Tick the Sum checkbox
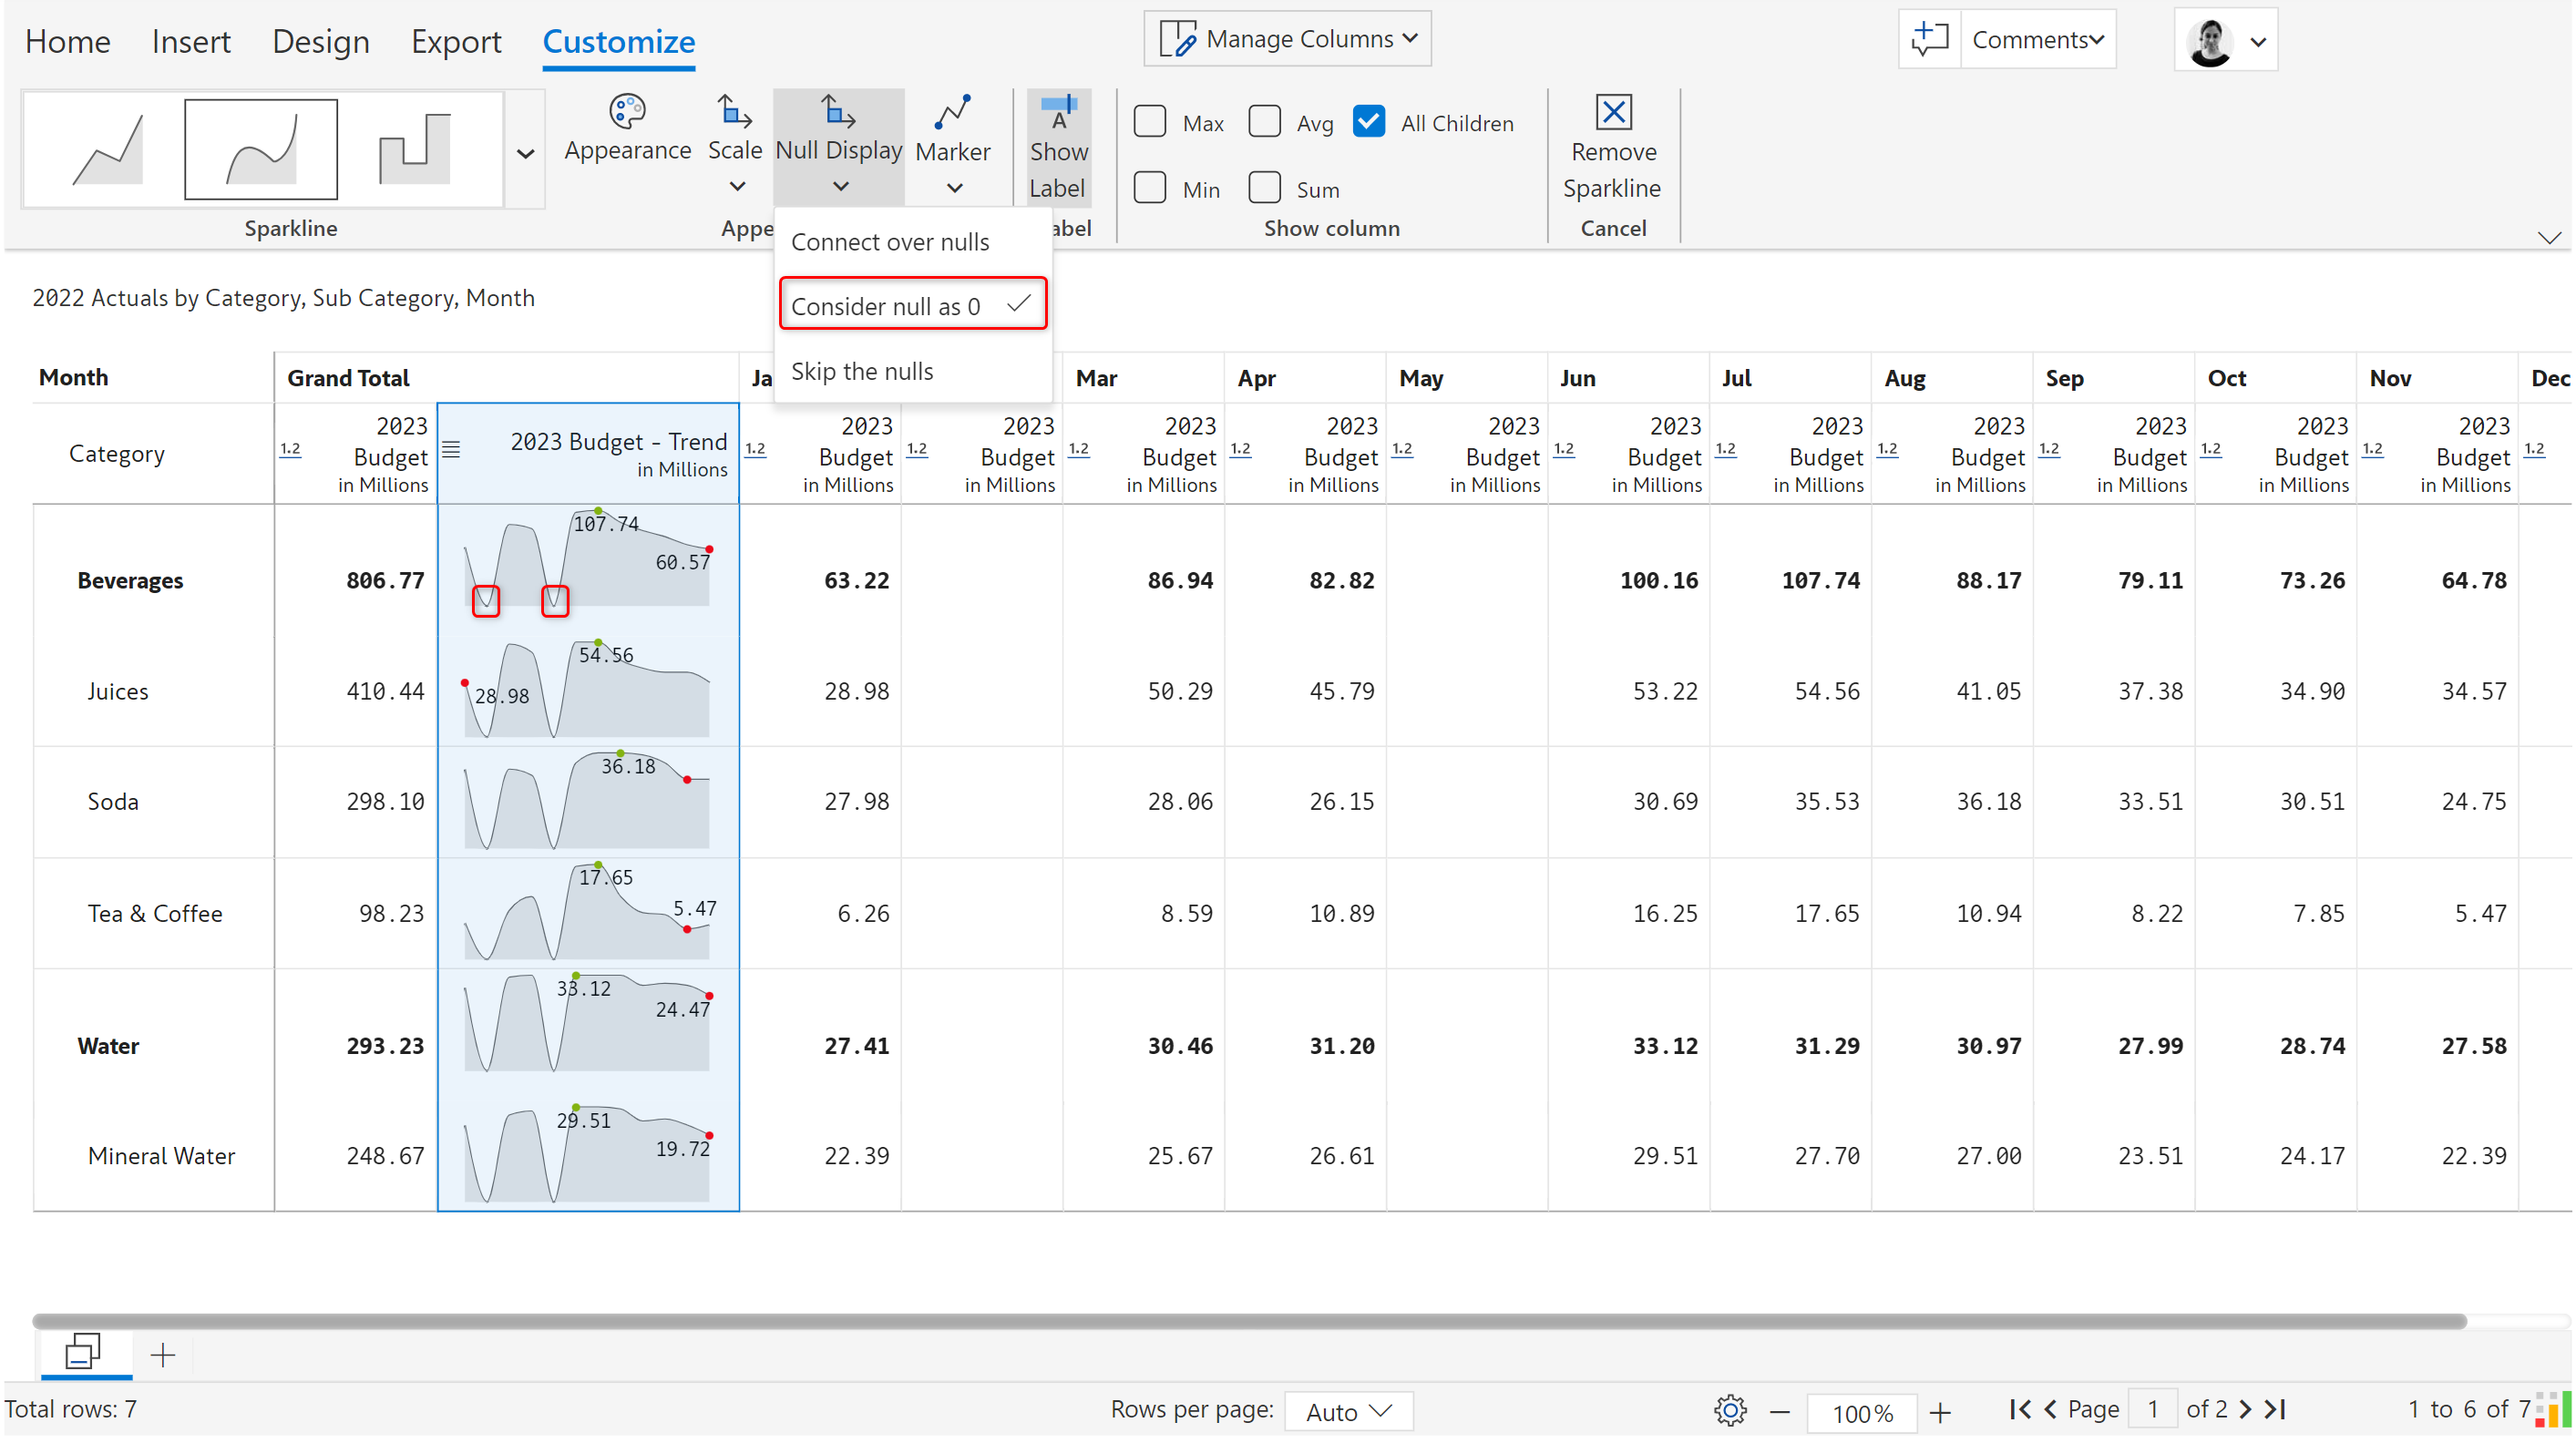Screen dimensions: 2576x1443 click(x=1265, y=188)
